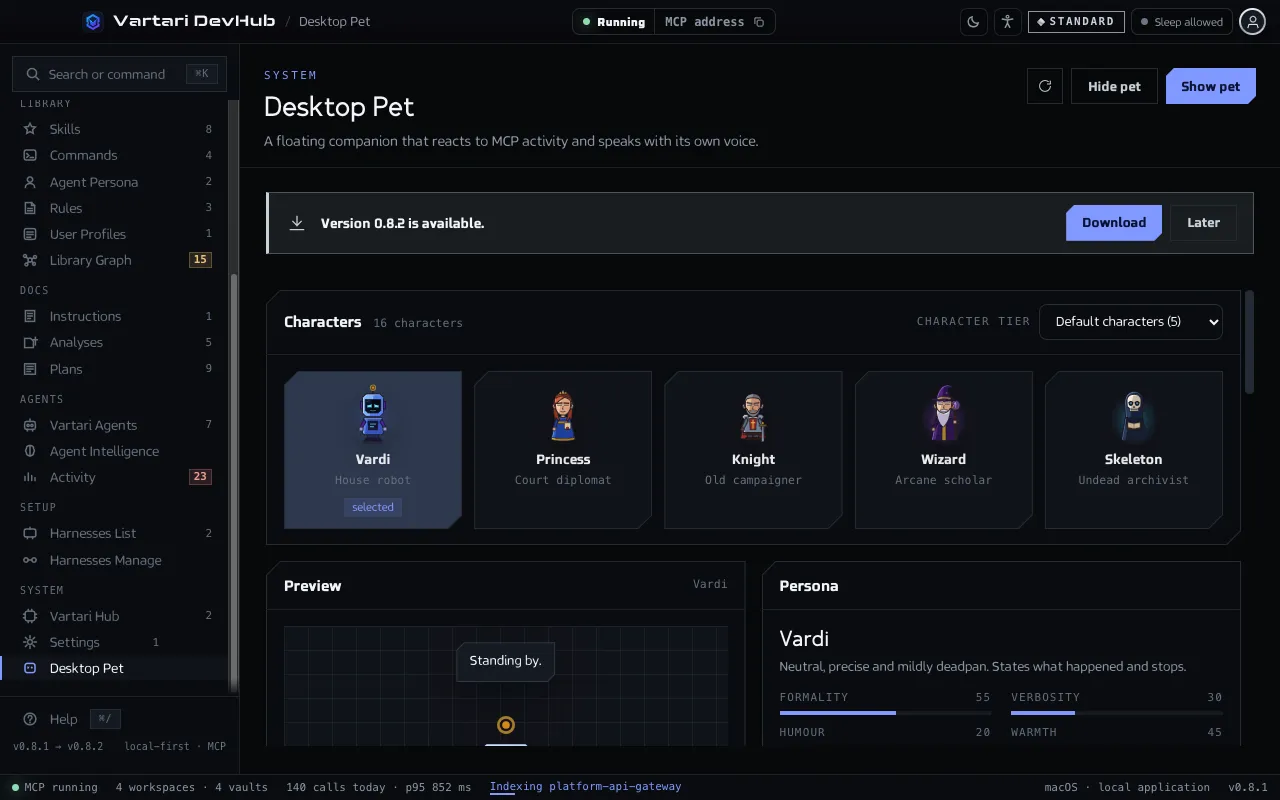This screenshot has height=800, width=1280.
Task: Click the Settings gear icon in the sidebar
Action: 30,642
